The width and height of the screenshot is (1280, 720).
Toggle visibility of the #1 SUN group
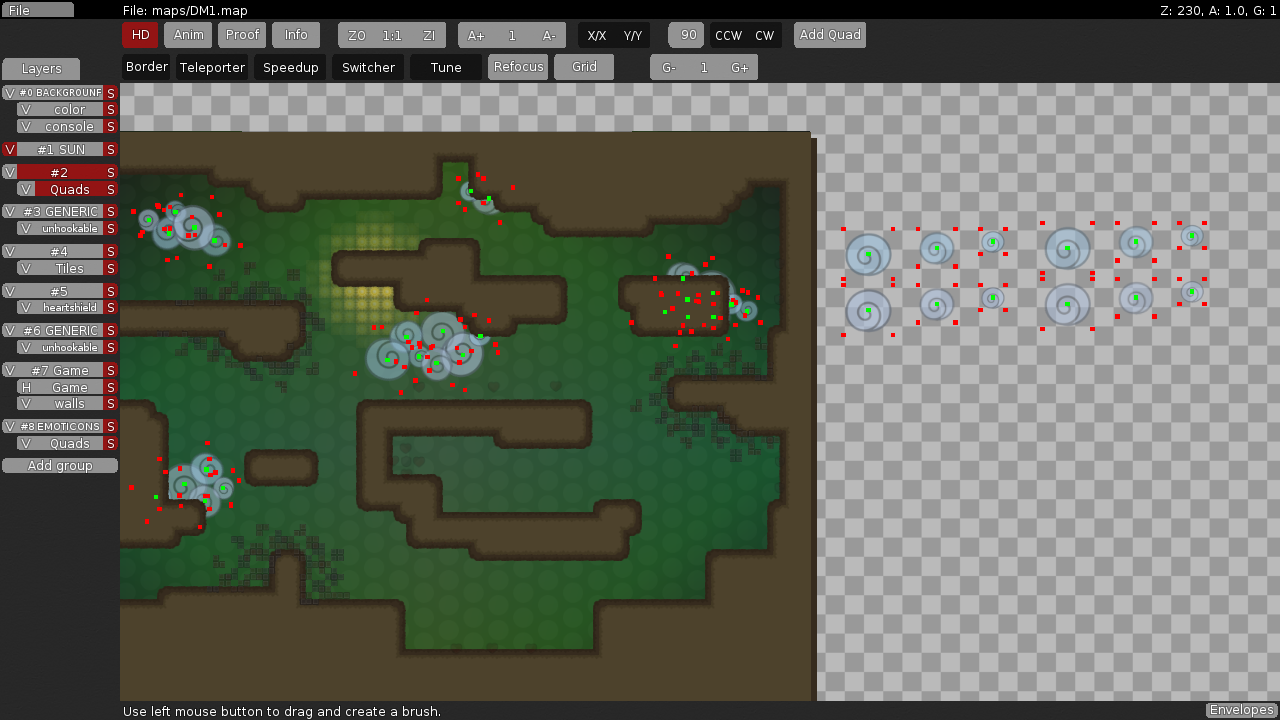pos(10,150)
